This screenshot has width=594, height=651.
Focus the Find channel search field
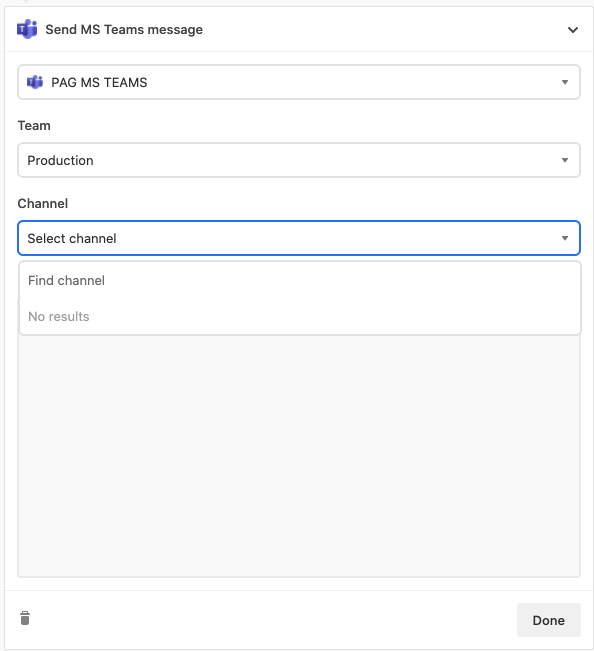300,281
